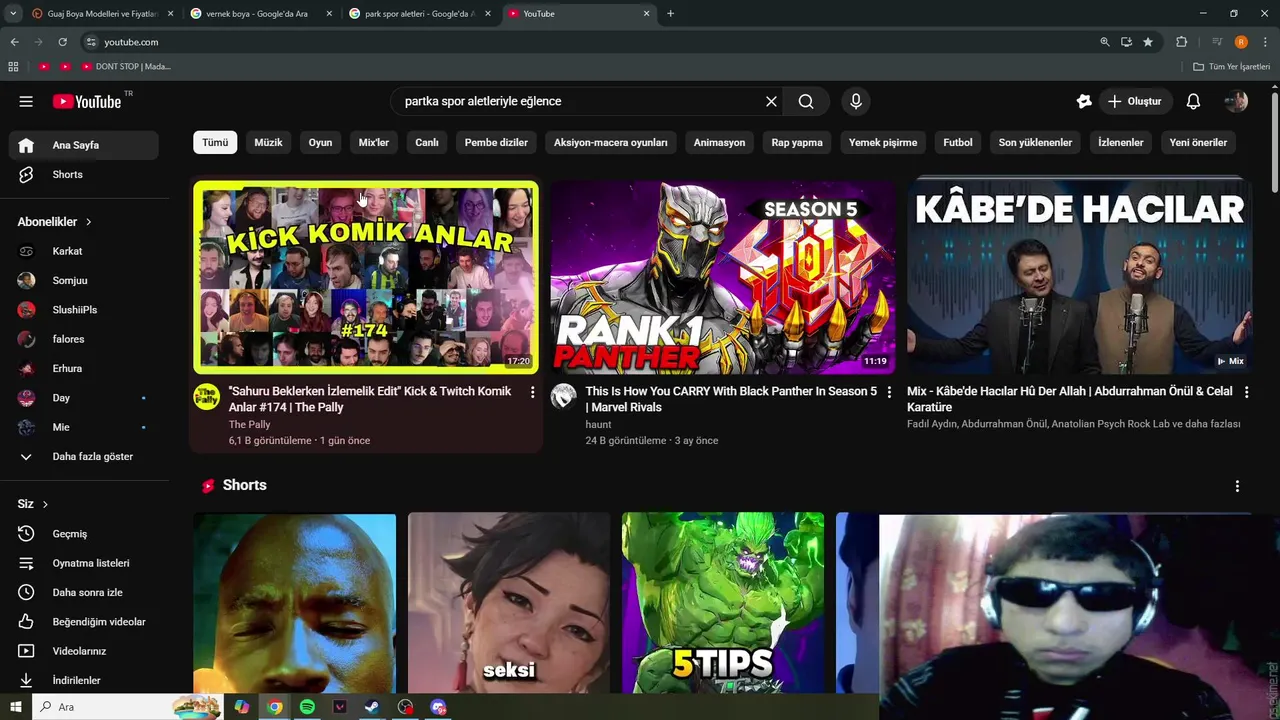This screenshot has width=1280, height=720.
Task: Open the Karkat subscription channel
Action: (x=84, y=251)
